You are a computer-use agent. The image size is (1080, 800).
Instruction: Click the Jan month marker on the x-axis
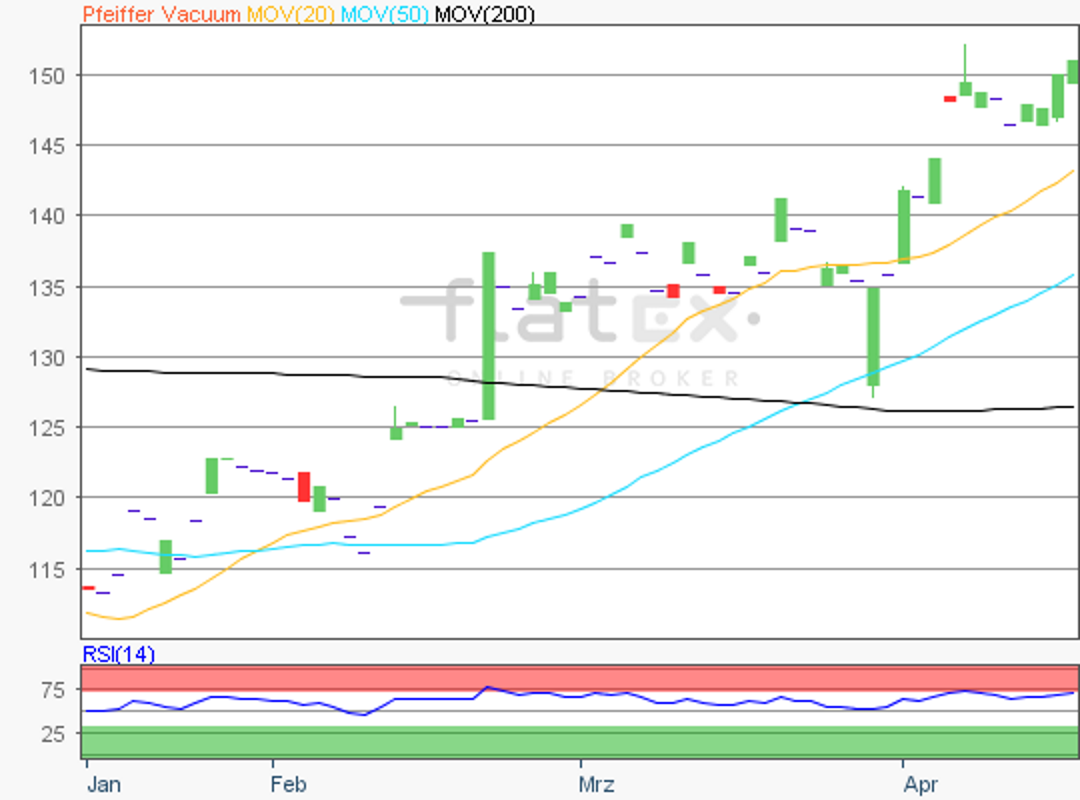click(x=103, y=784)
